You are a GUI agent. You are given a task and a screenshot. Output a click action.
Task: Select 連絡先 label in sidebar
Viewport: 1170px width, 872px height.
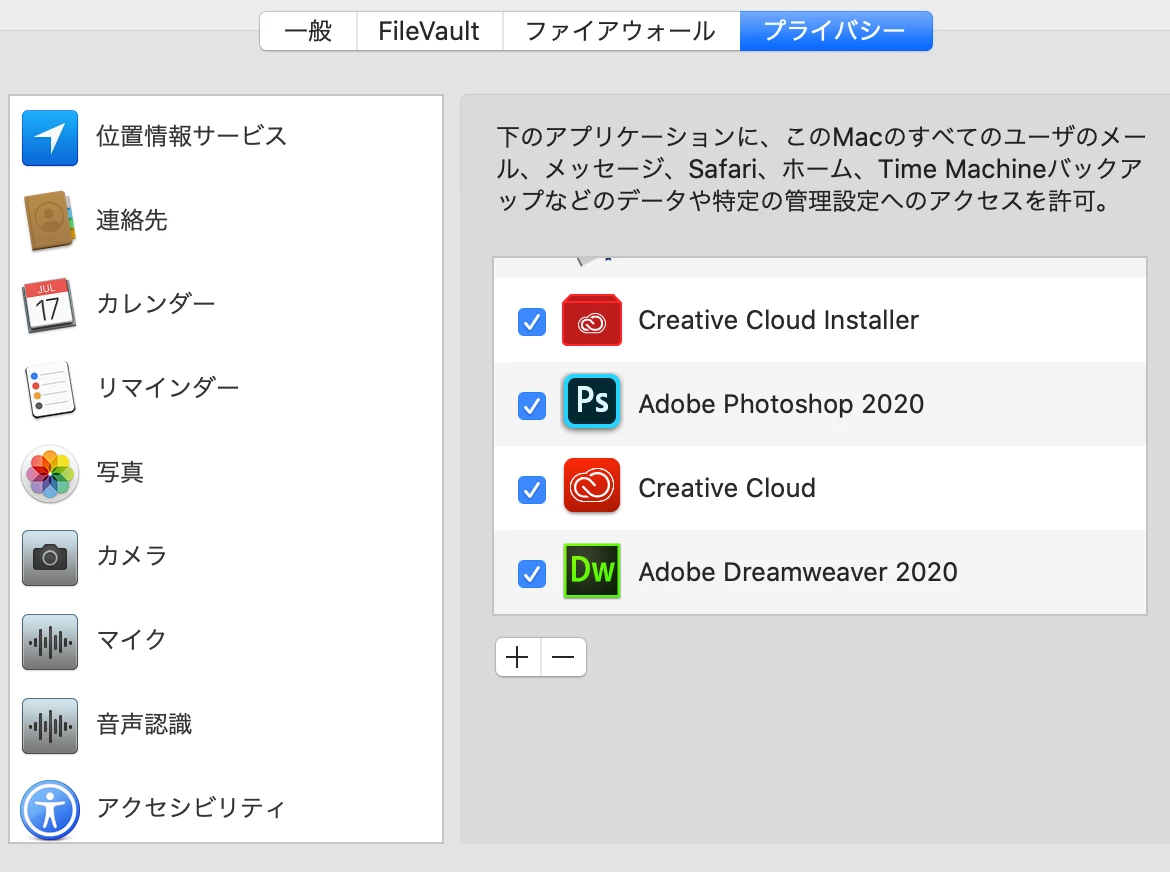click(x=132, y=220)
